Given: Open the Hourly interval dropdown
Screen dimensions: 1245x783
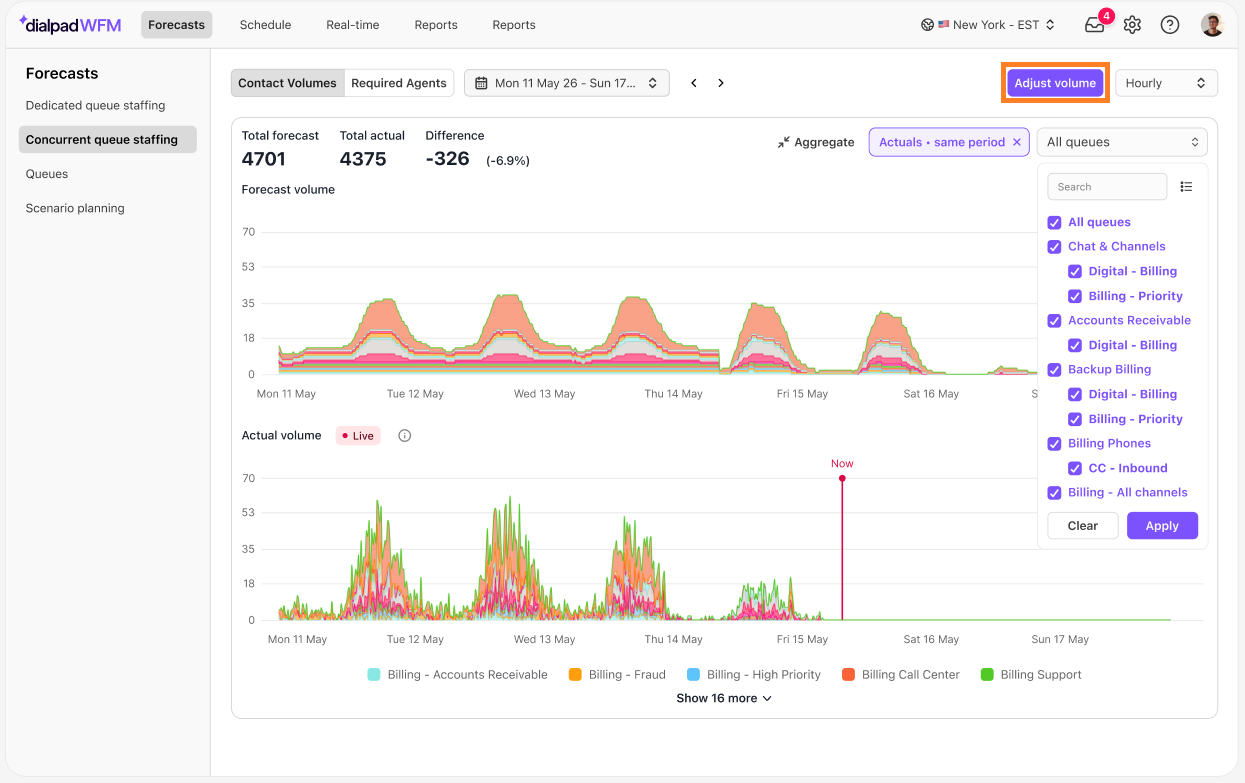Looking at the screenshot, I should pos(1166,83).
